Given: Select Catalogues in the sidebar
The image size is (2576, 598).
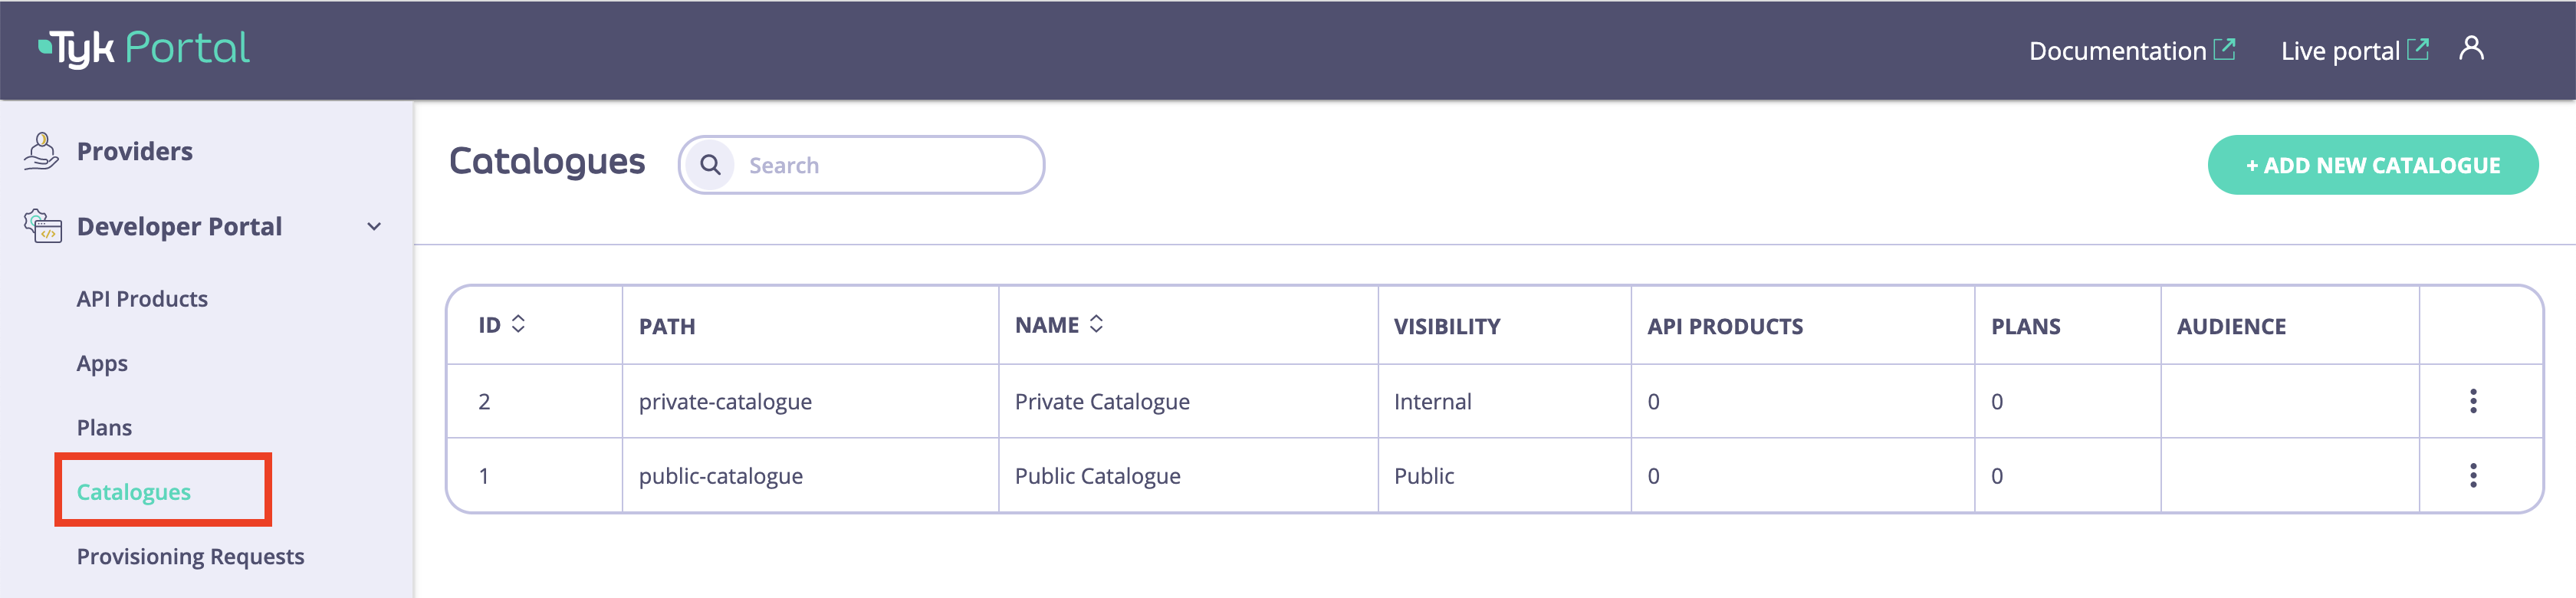Looking at the screenshot, I should point(135,491).
